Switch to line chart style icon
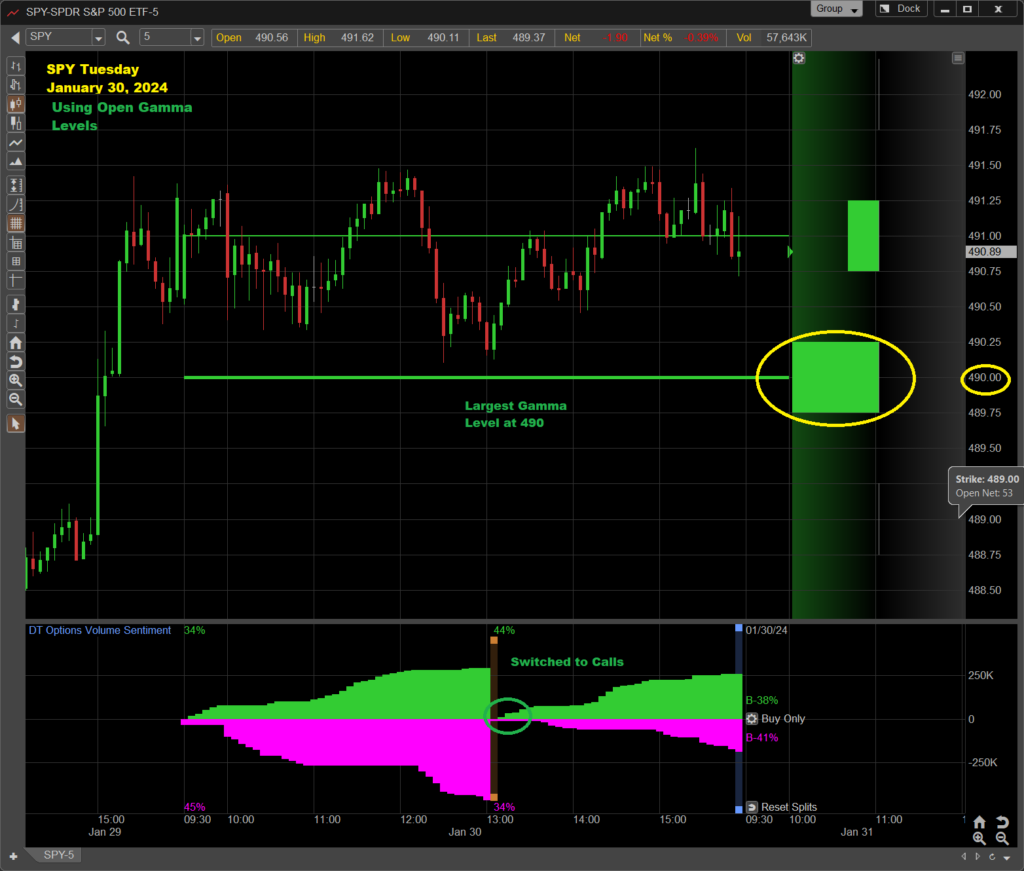This screenshot has height=871, width=1024. pyautogui.click(x=16, y=143)
